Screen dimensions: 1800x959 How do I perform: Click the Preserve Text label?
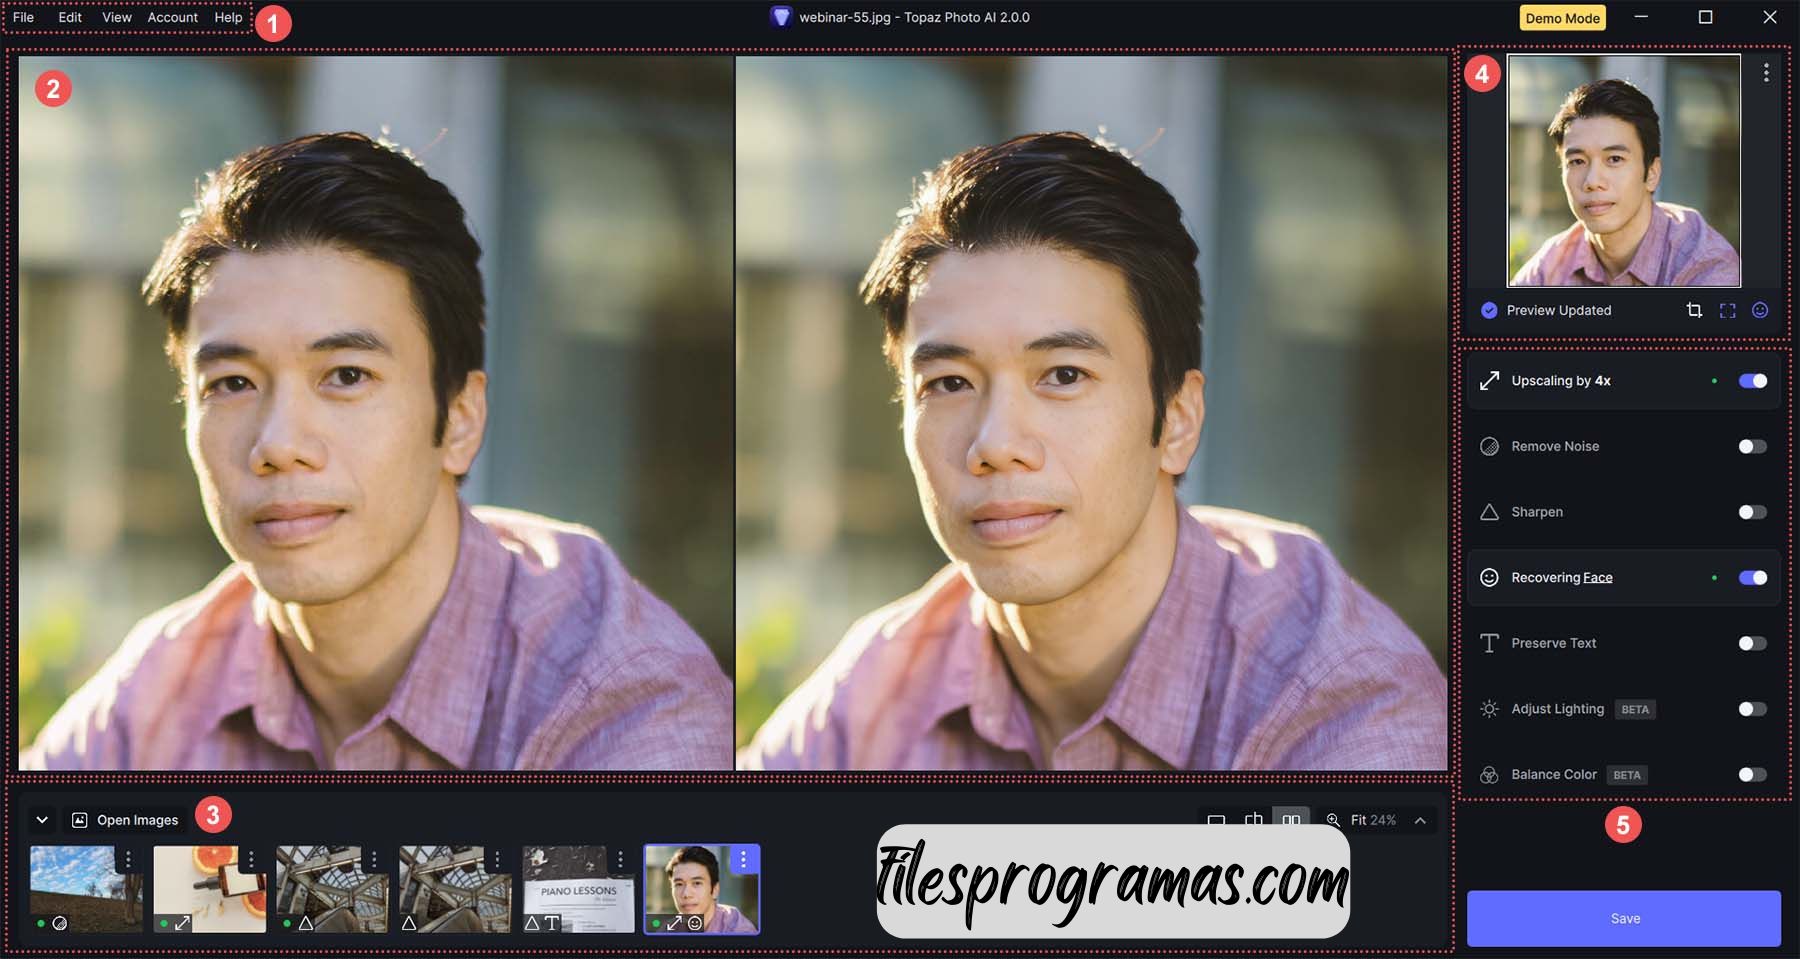coord(1554,643)
